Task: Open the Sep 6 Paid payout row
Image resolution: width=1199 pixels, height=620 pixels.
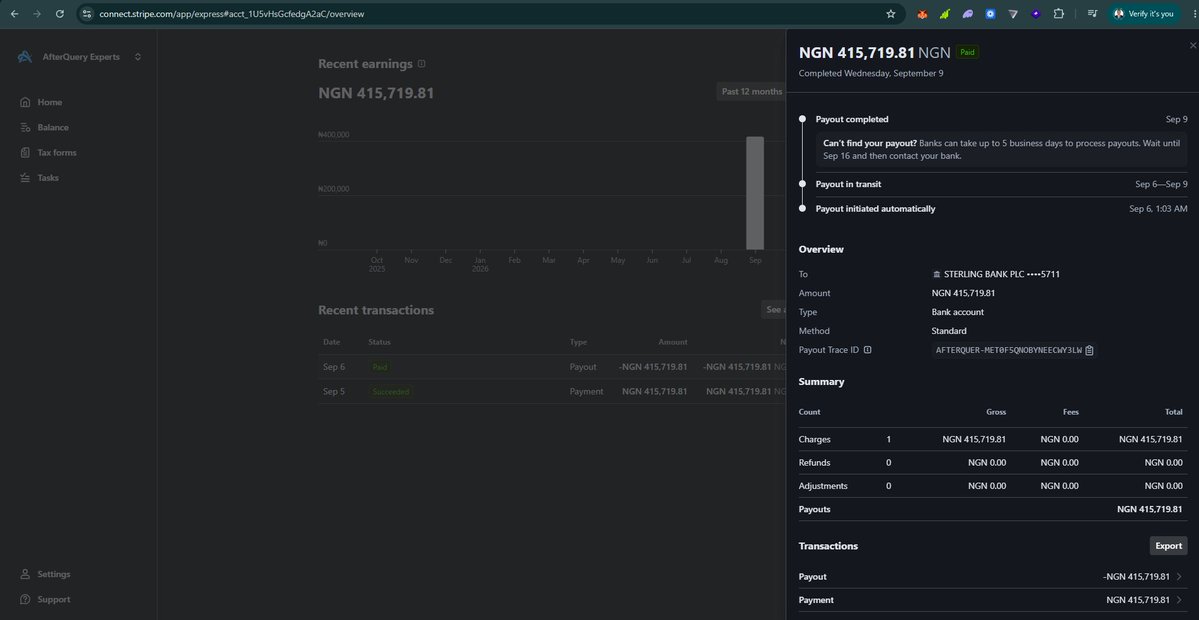Action: 552,367
